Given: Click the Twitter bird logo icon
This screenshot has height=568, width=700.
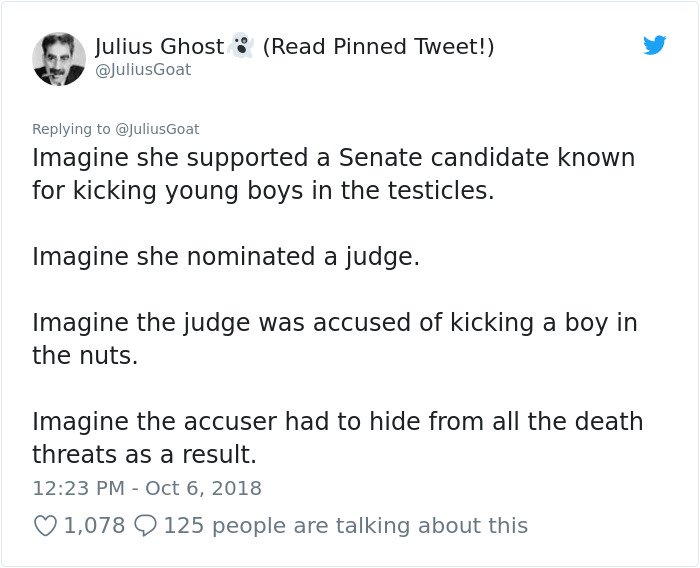Looking at the screenshot, I should [655, 45].
